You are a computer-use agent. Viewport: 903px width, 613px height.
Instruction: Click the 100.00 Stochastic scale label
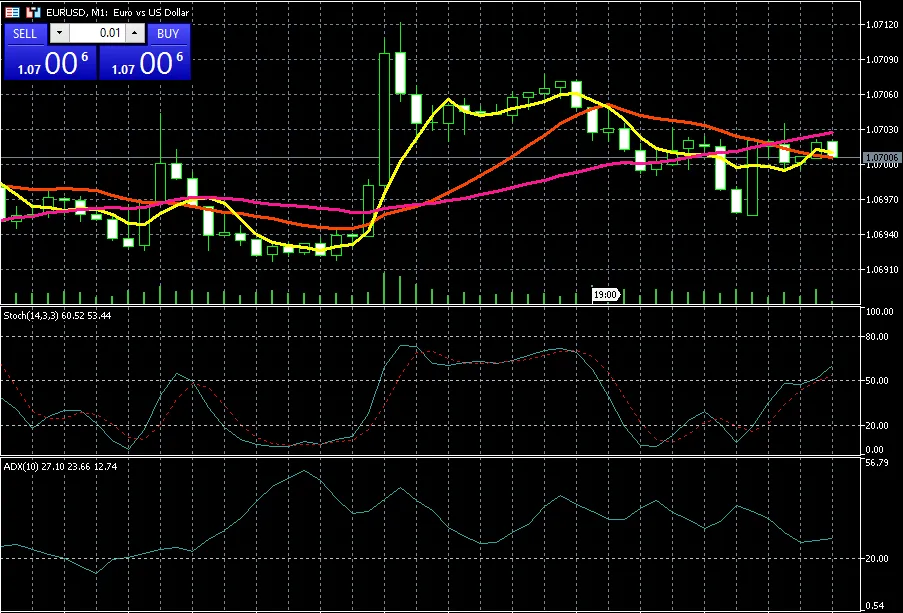(x=879, y=312)
